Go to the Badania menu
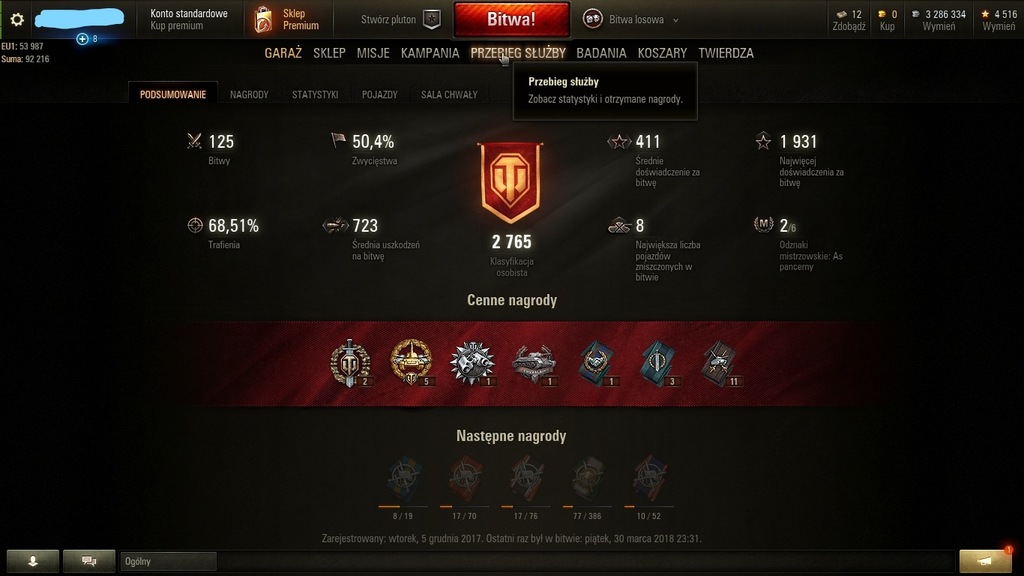 601,53
